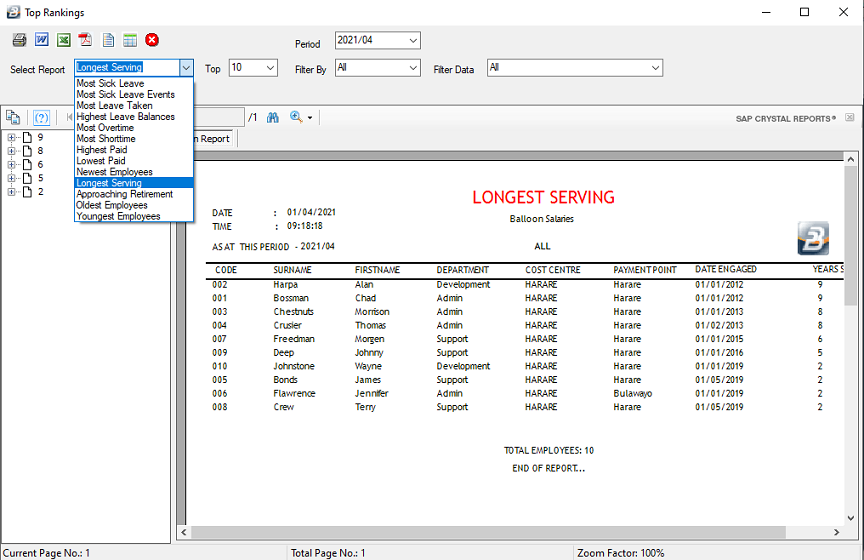Click vertical scrollbar up arrow
The width and height of the screenshot is (864, 560).
851,159
